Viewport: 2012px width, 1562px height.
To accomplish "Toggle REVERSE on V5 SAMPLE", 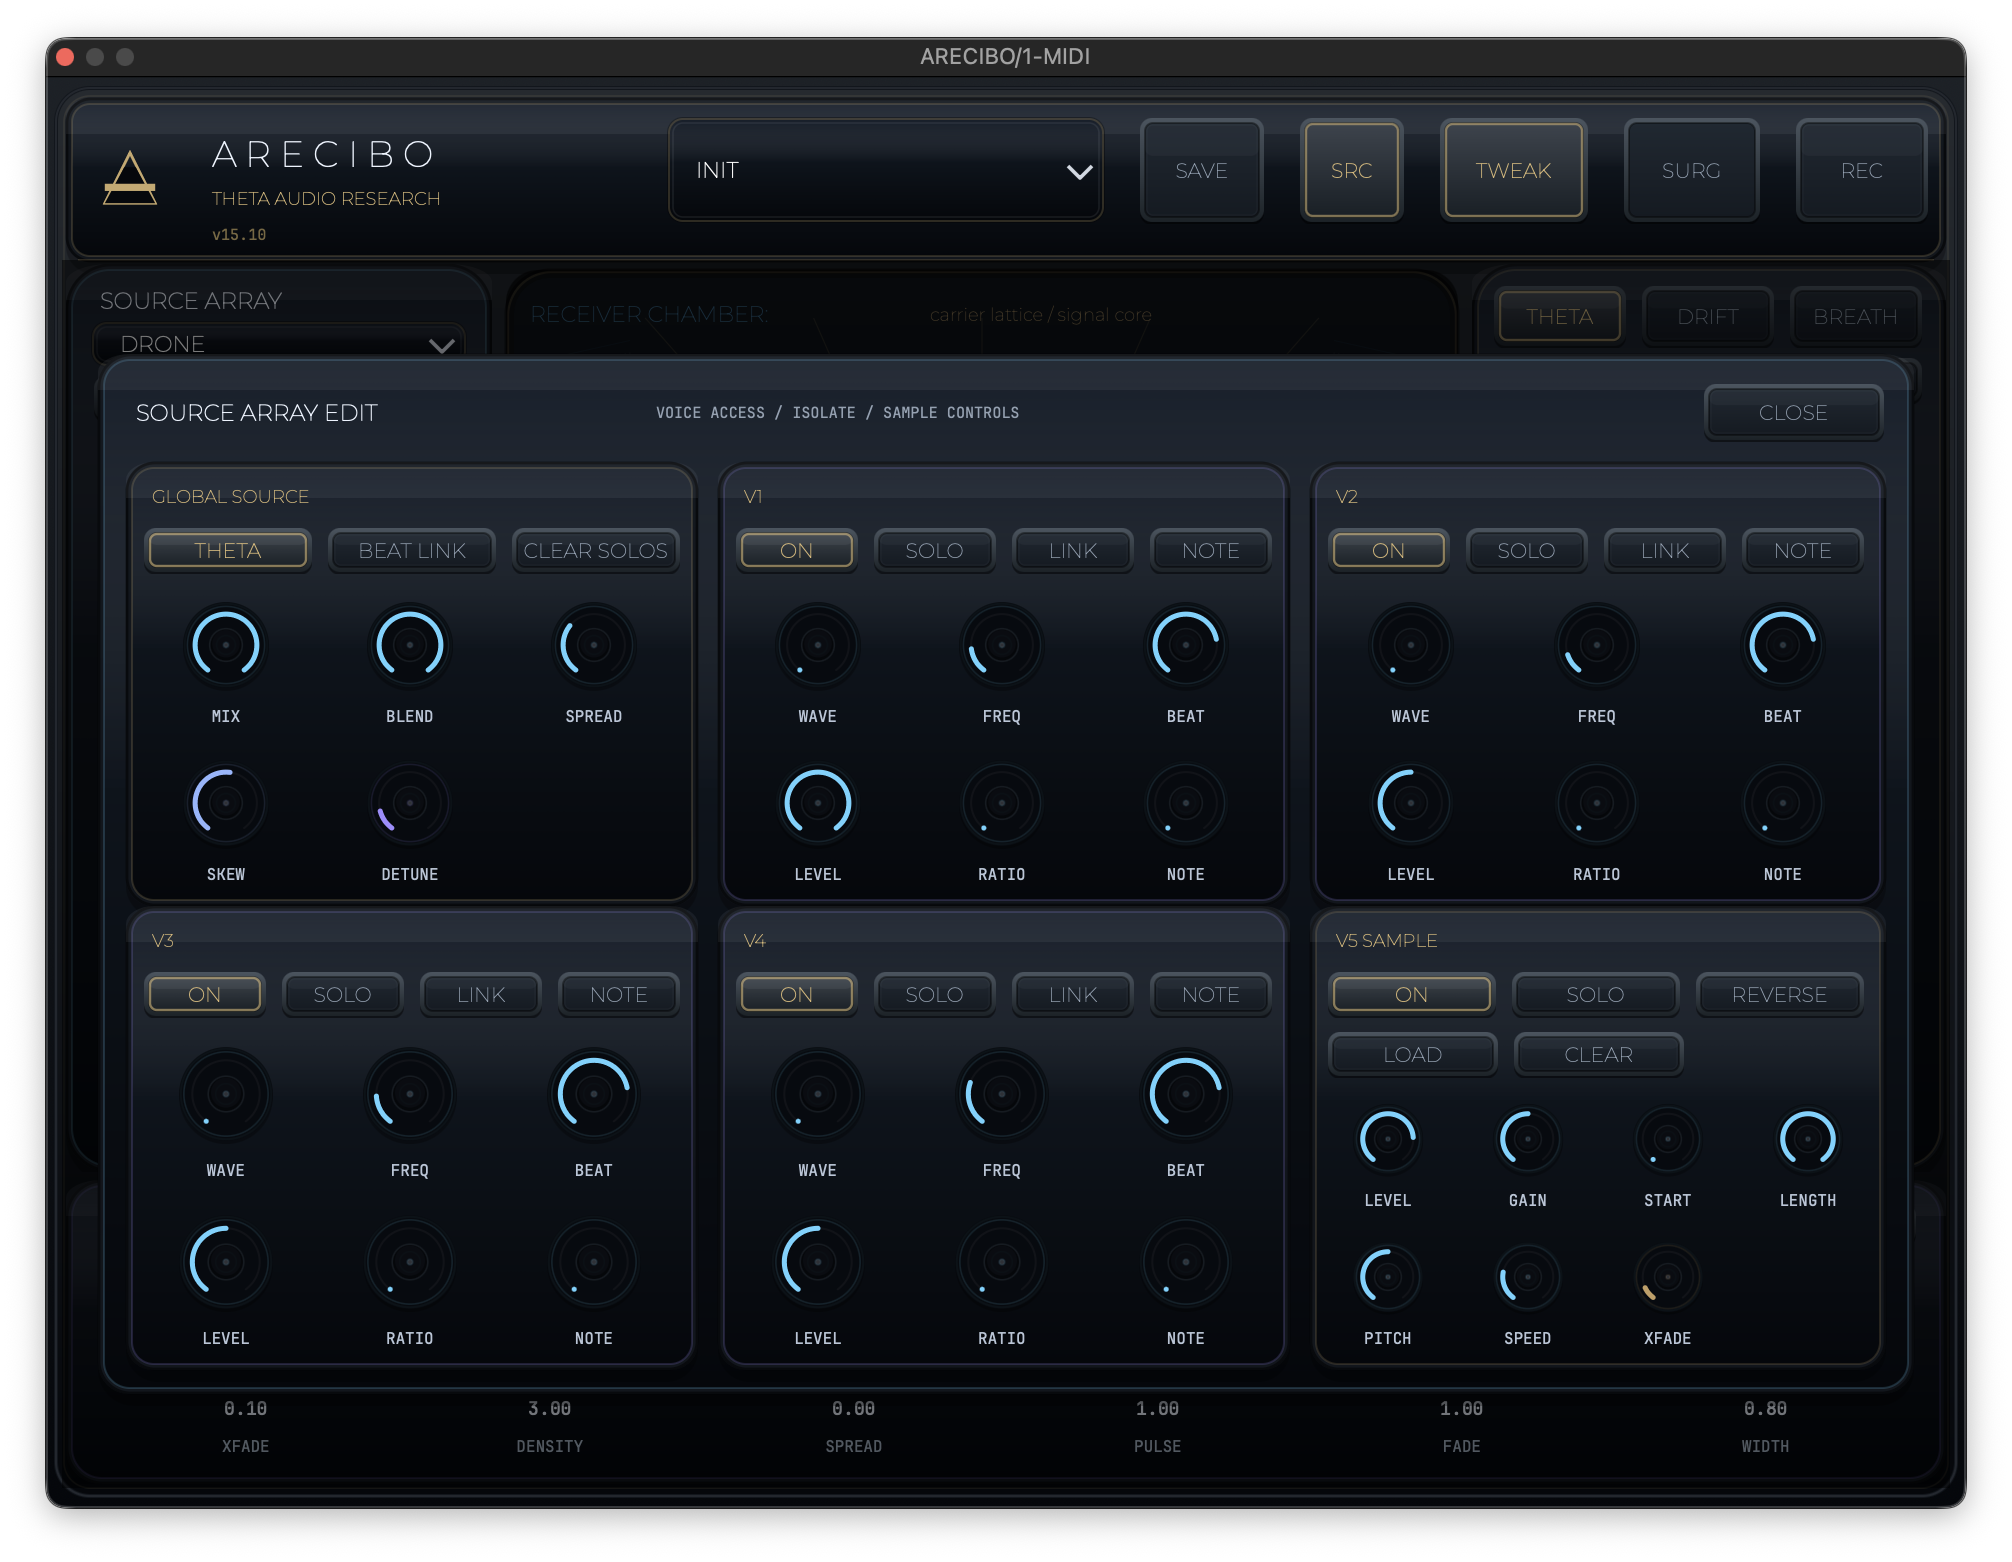I will click(1779, 995).
